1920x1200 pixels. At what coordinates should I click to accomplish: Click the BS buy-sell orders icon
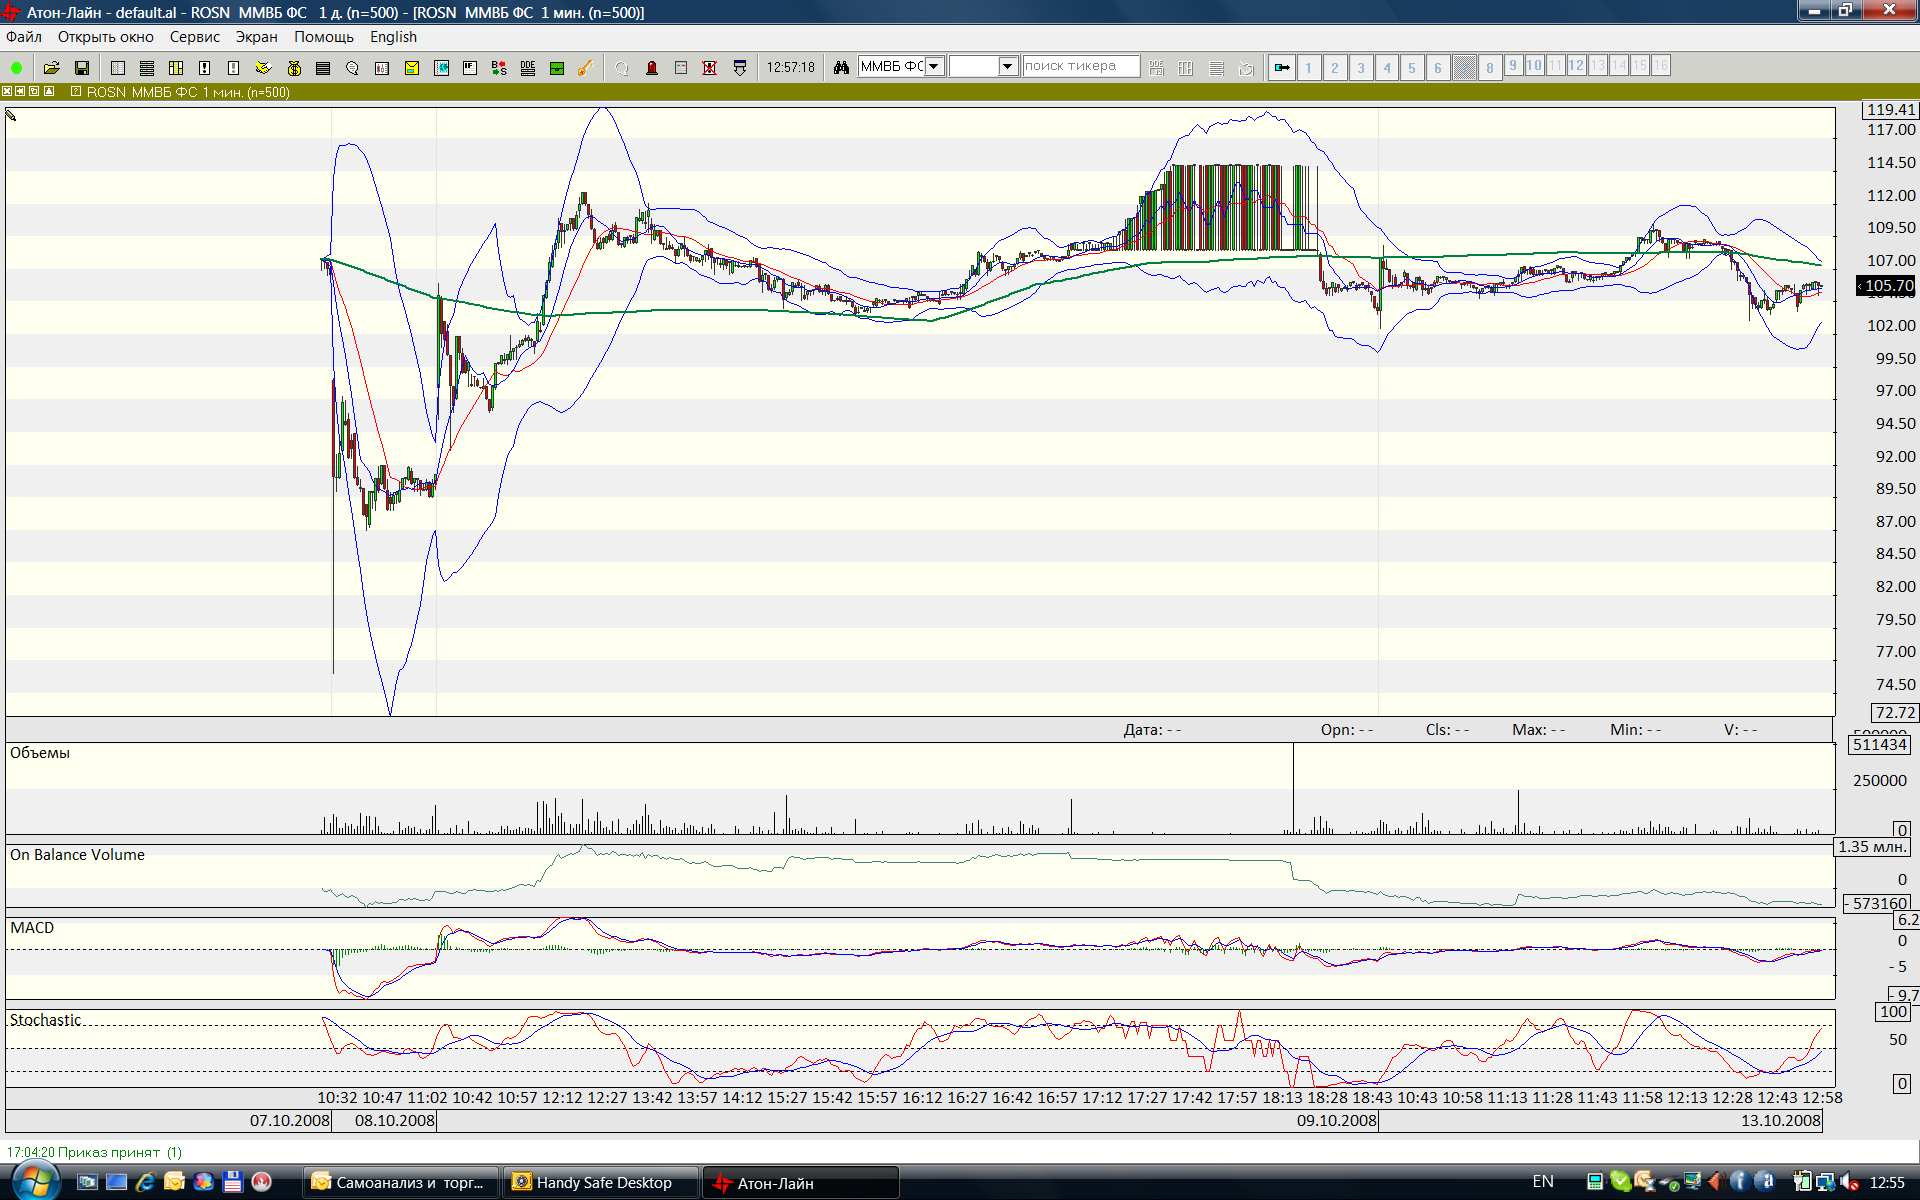point(499,68)
